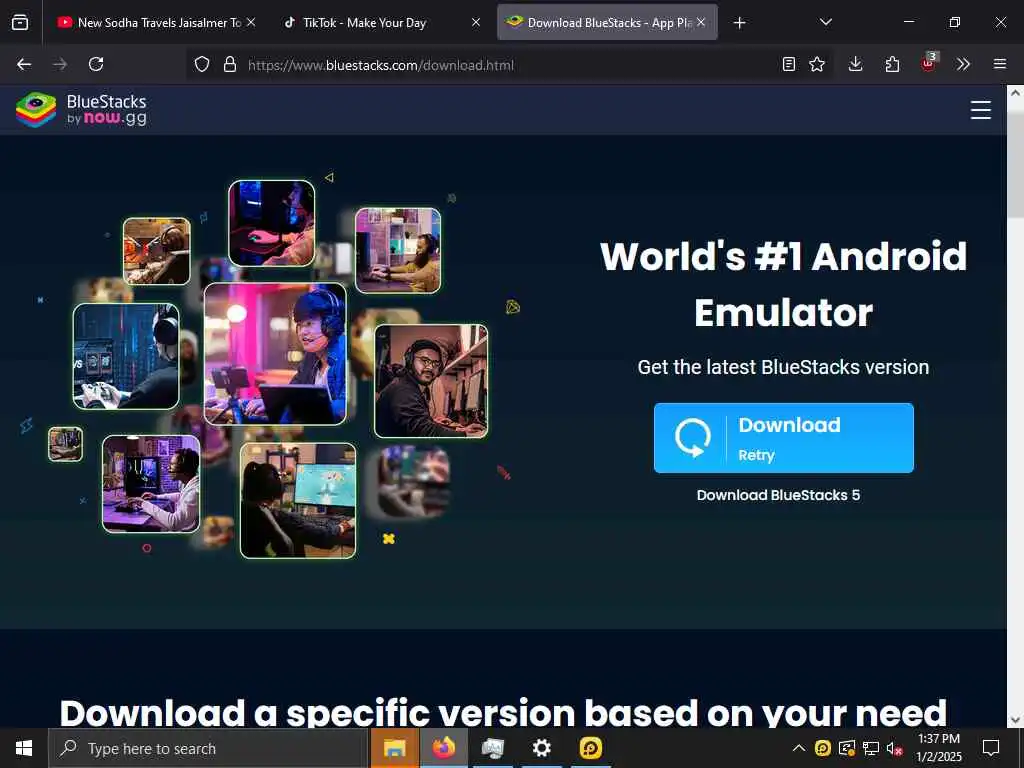1024x768 pixels.
Task: Toggle reader view icon
Action: pos(789,64)
